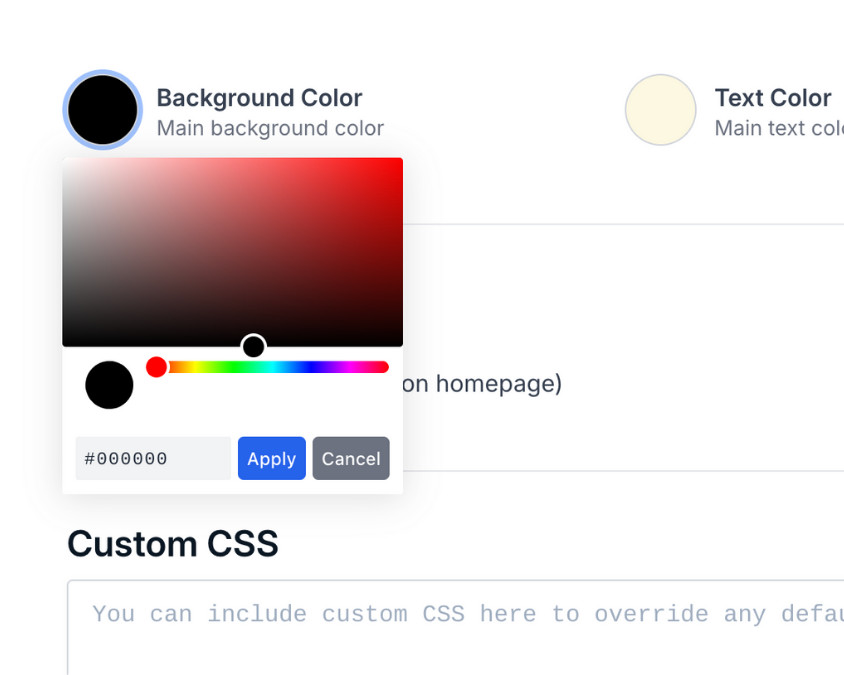This screenshot has height=675, width=844.
Task: Grab the red hue slider thumb
Action: tap(156, 367)
